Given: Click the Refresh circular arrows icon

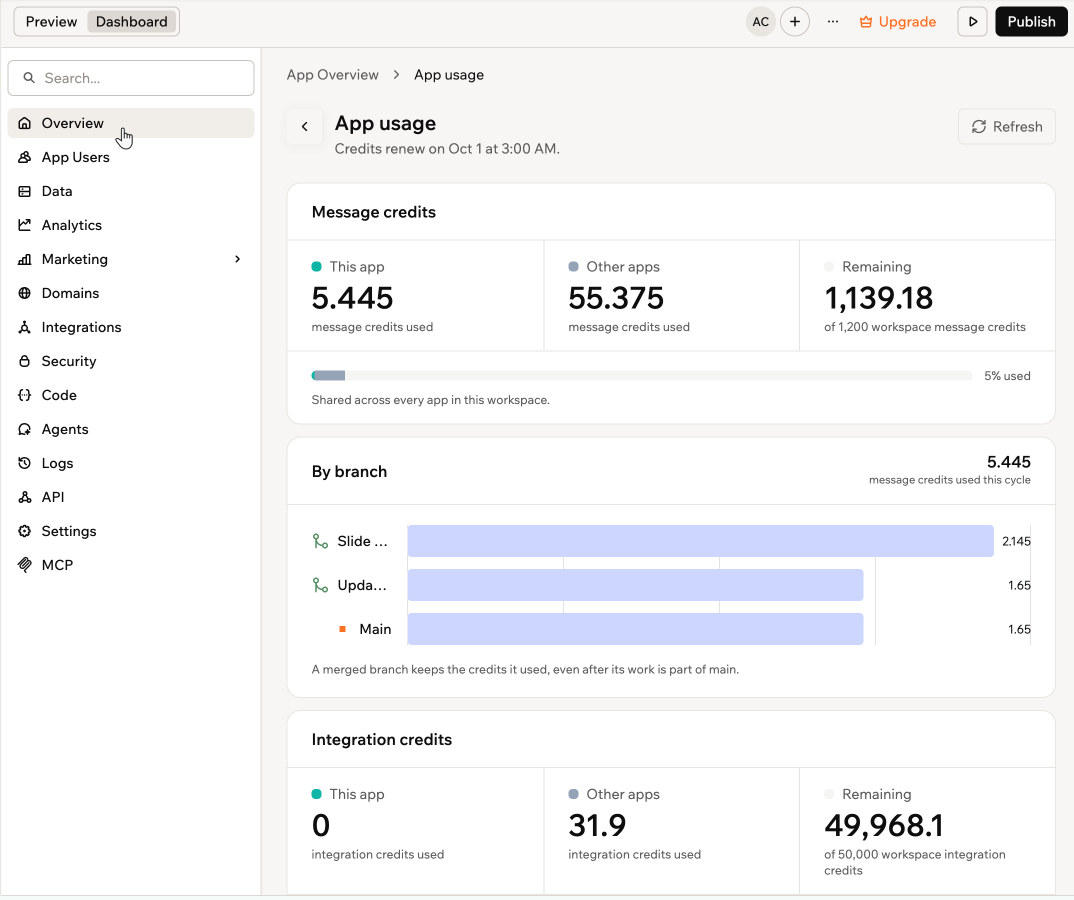Looking at the screenshot, I should point(979,127).
